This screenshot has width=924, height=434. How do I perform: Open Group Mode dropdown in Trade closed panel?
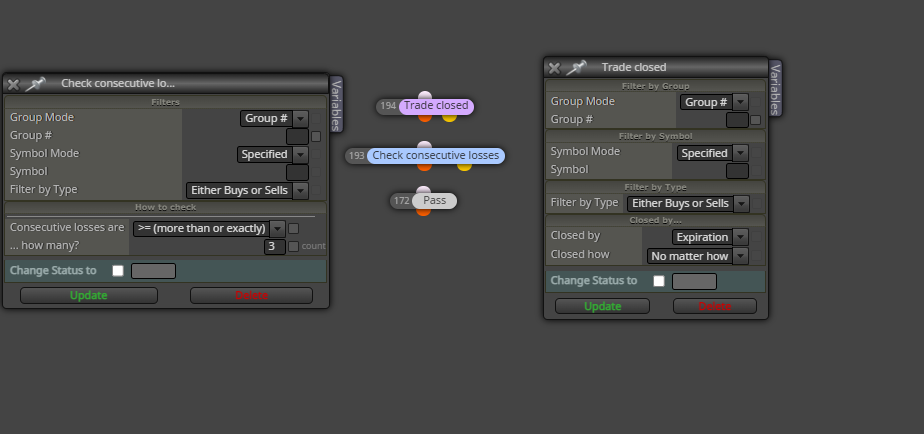click(x=714, y=102)
